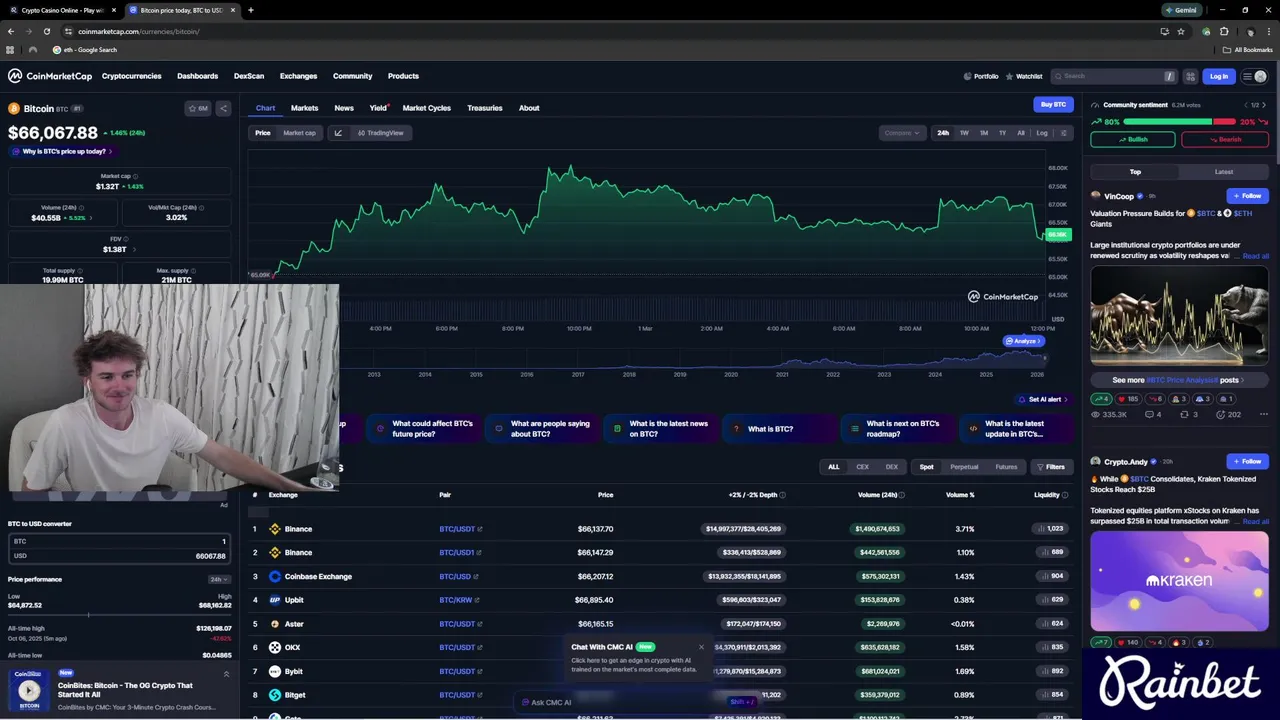Open external link icon for Coinbase BTC/USD pair
Screen dimensions: 1280x720
(476, 577)
